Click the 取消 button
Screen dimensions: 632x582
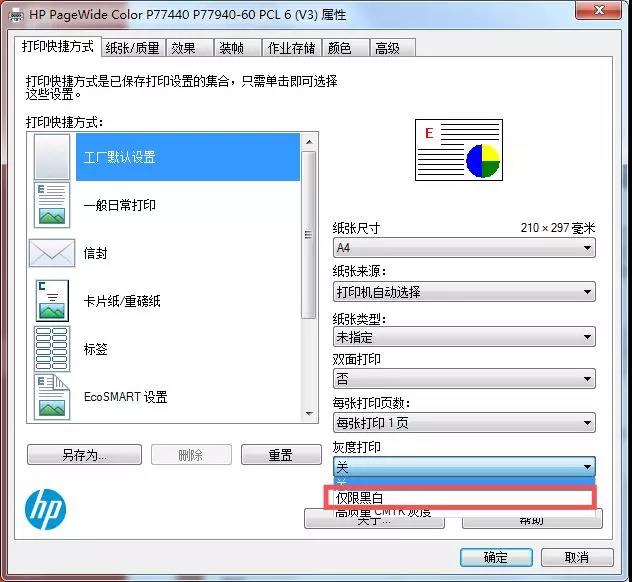click(x=577, y=557)
